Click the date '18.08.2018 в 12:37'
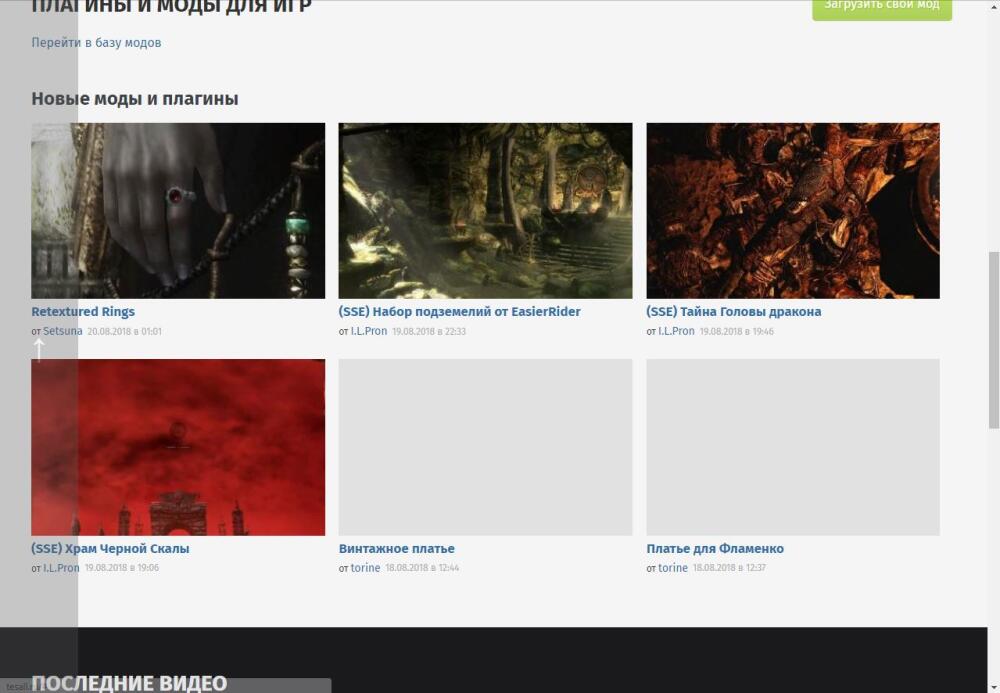The width and height of the screenshot is (1000, 693). [x=730, y=567]
